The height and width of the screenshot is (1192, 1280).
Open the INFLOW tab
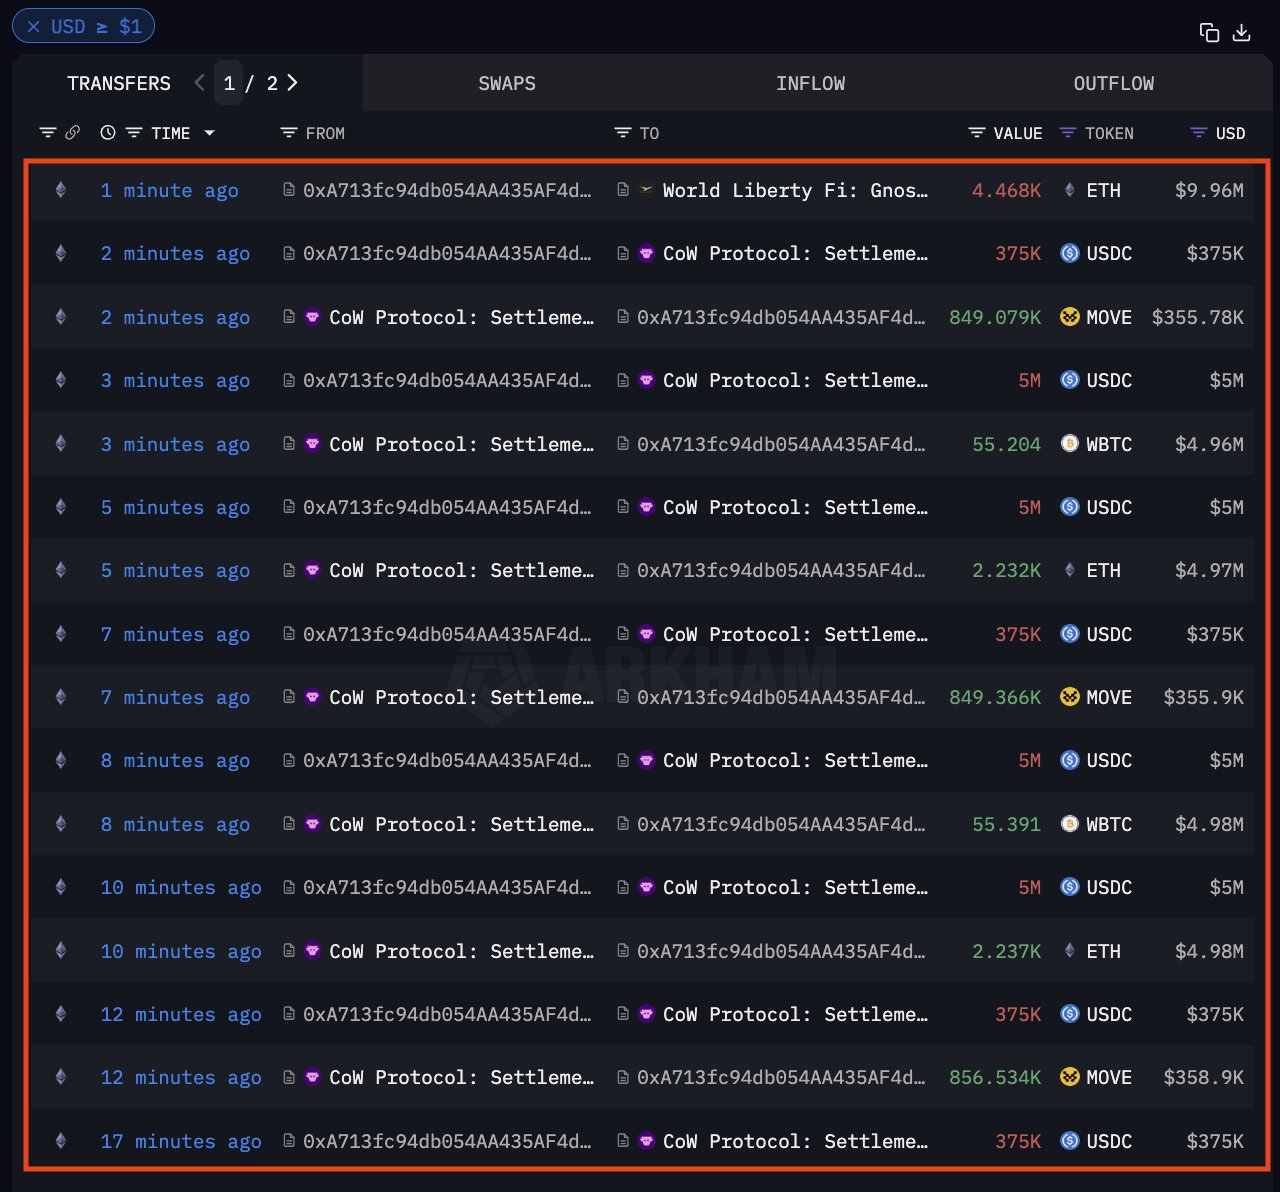pyautogui.click(x=810, y=84)
